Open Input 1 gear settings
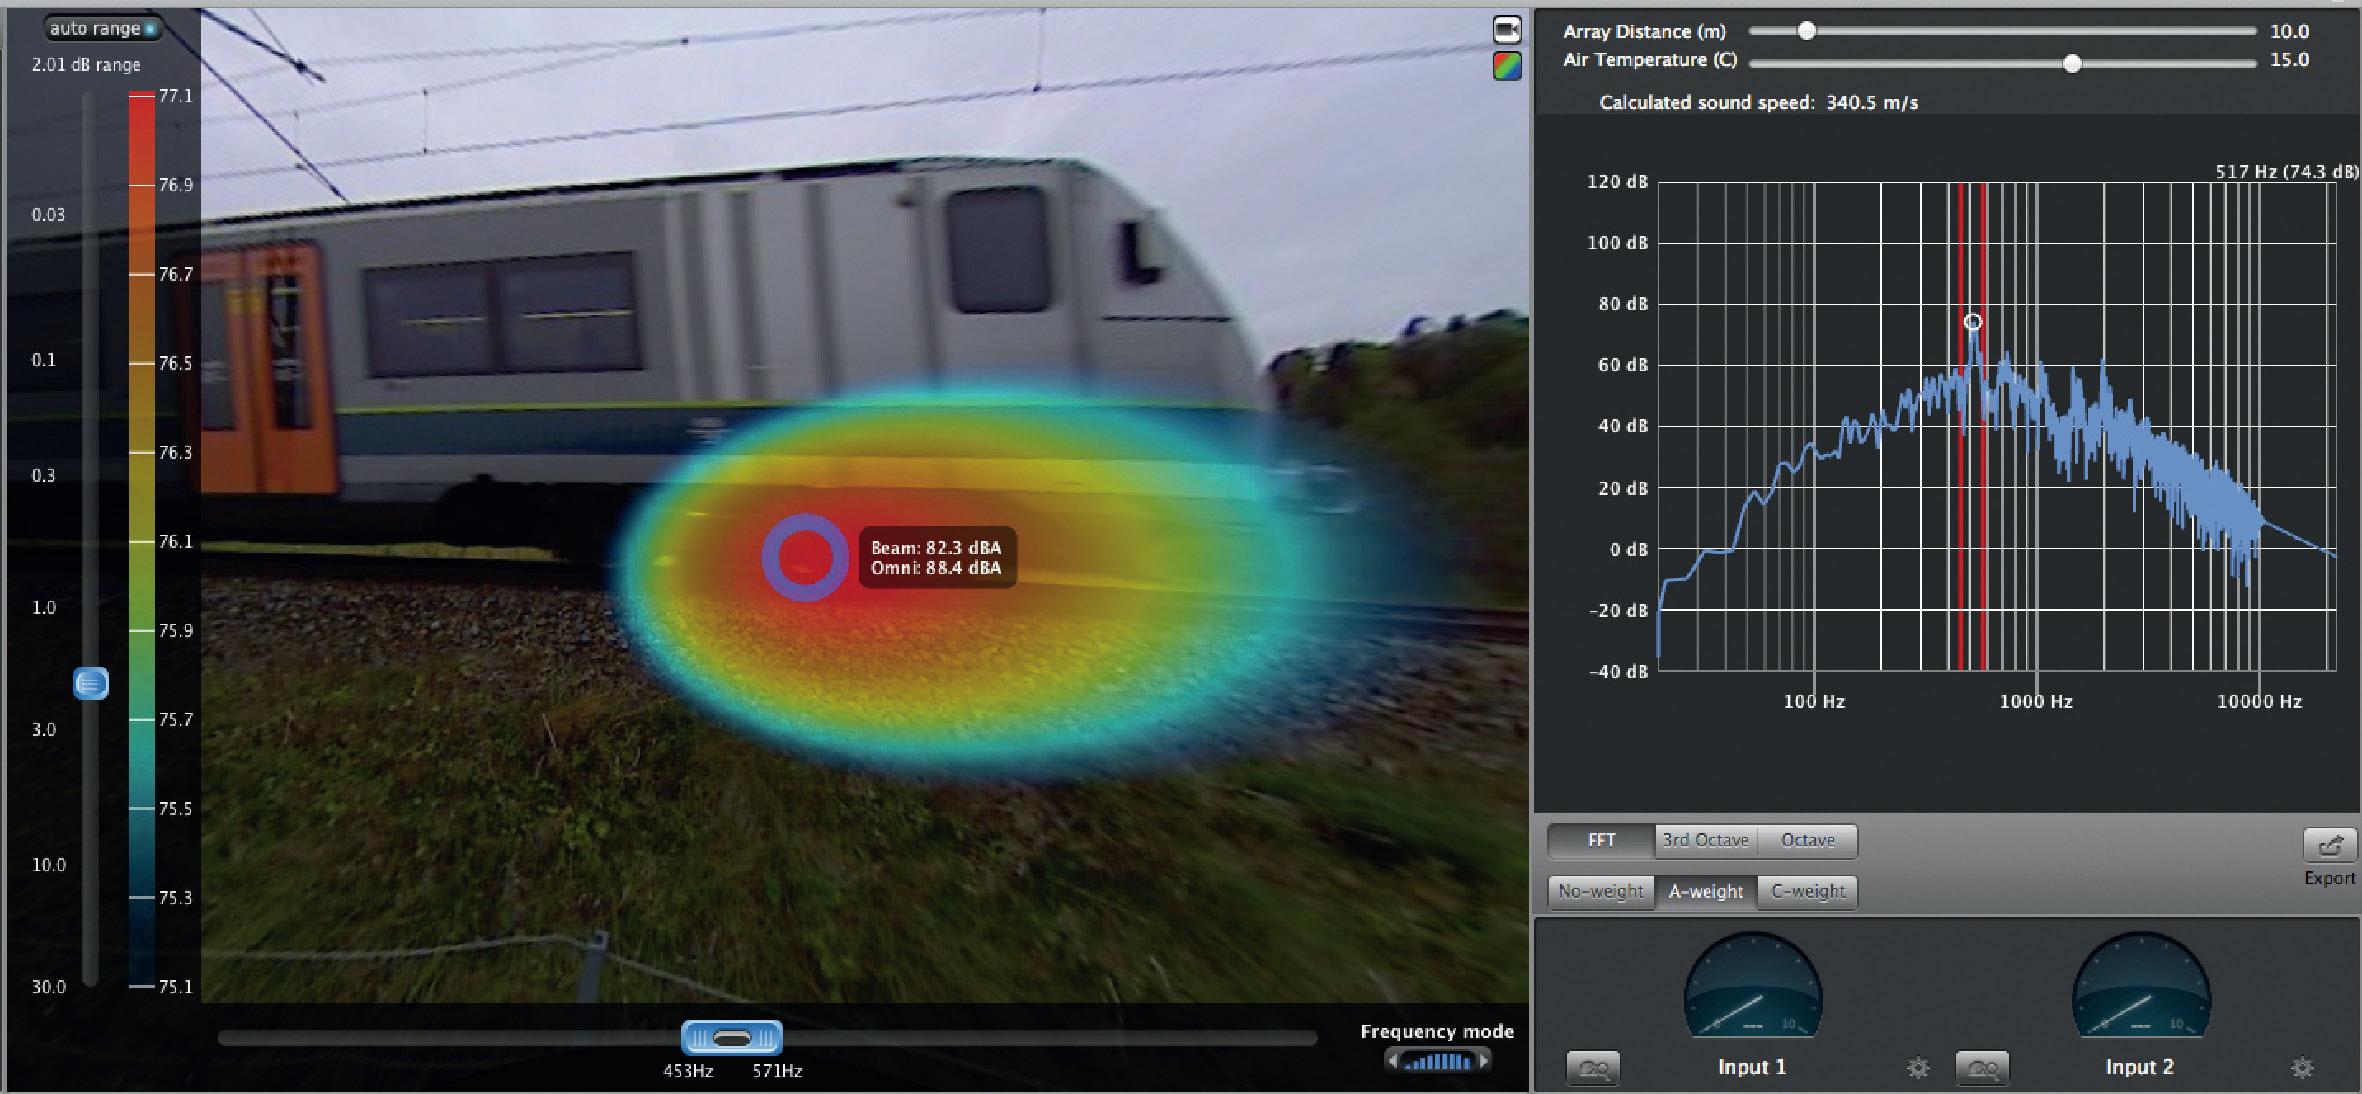 [1917, 1068]
